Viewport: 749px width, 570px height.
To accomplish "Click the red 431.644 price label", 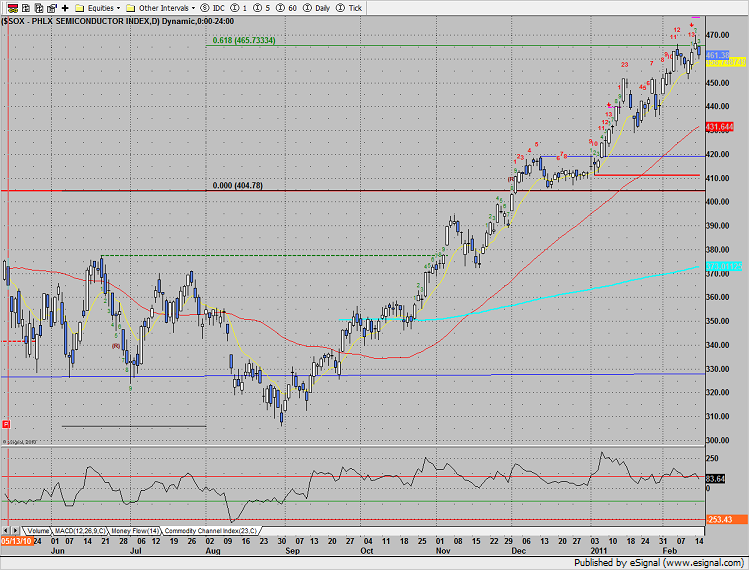I will click(720, 127).
